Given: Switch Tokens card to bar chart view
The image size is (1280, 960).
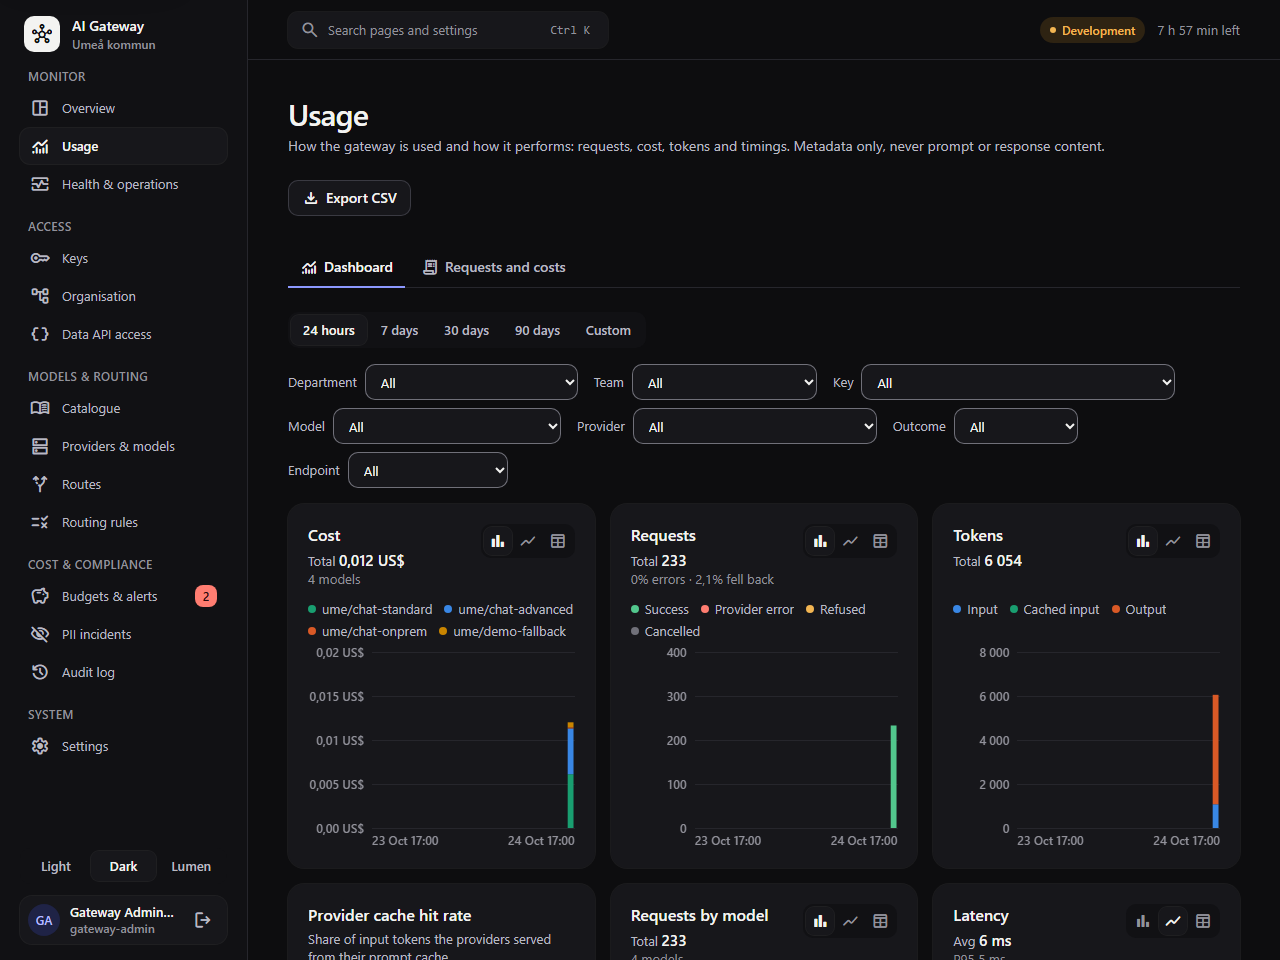Looking at the screenshot, I should point(1143,541).
